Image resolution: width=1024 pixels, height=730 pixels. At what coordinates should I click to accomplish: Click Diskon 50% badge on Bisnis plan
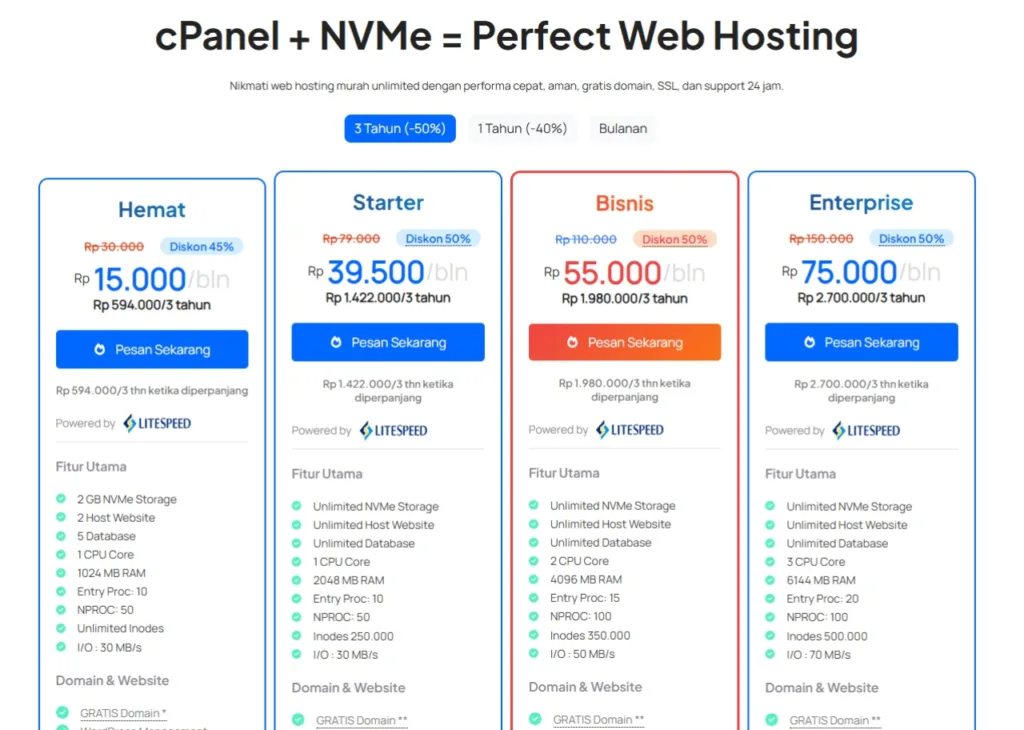[675, 239]
